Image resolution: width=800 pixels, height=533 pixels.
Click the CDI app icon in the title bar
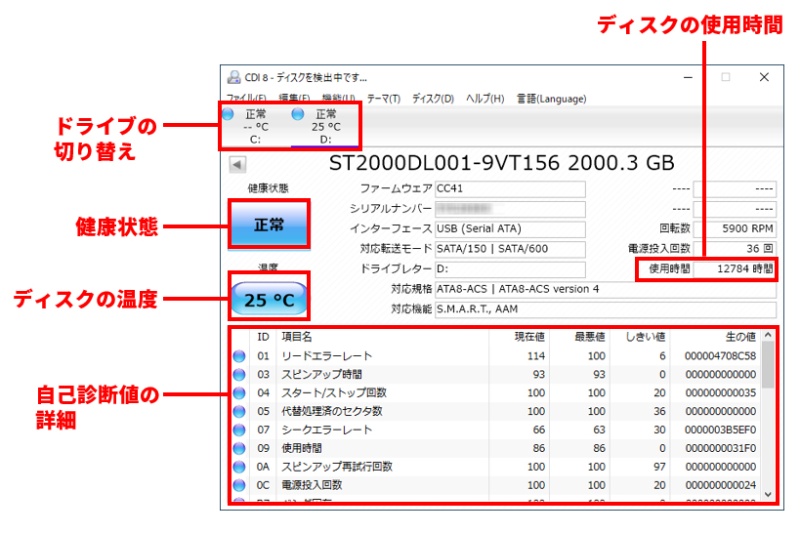(234, 77)
